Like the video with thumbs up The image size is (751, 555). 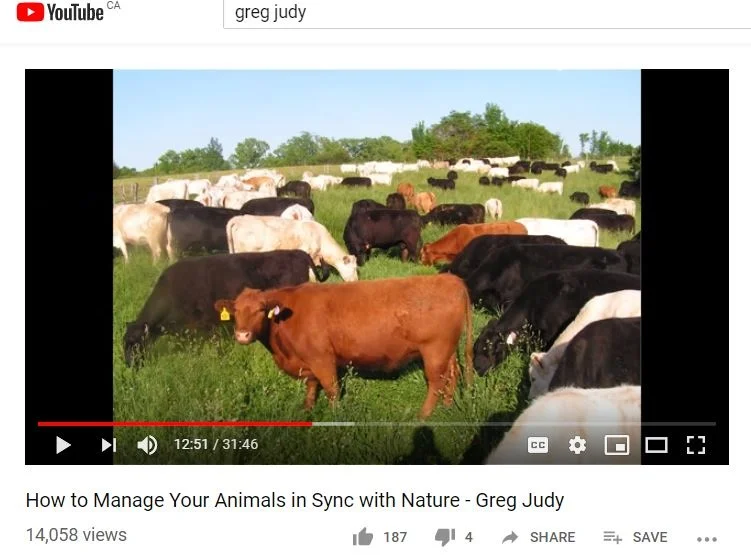coord(363,537)
